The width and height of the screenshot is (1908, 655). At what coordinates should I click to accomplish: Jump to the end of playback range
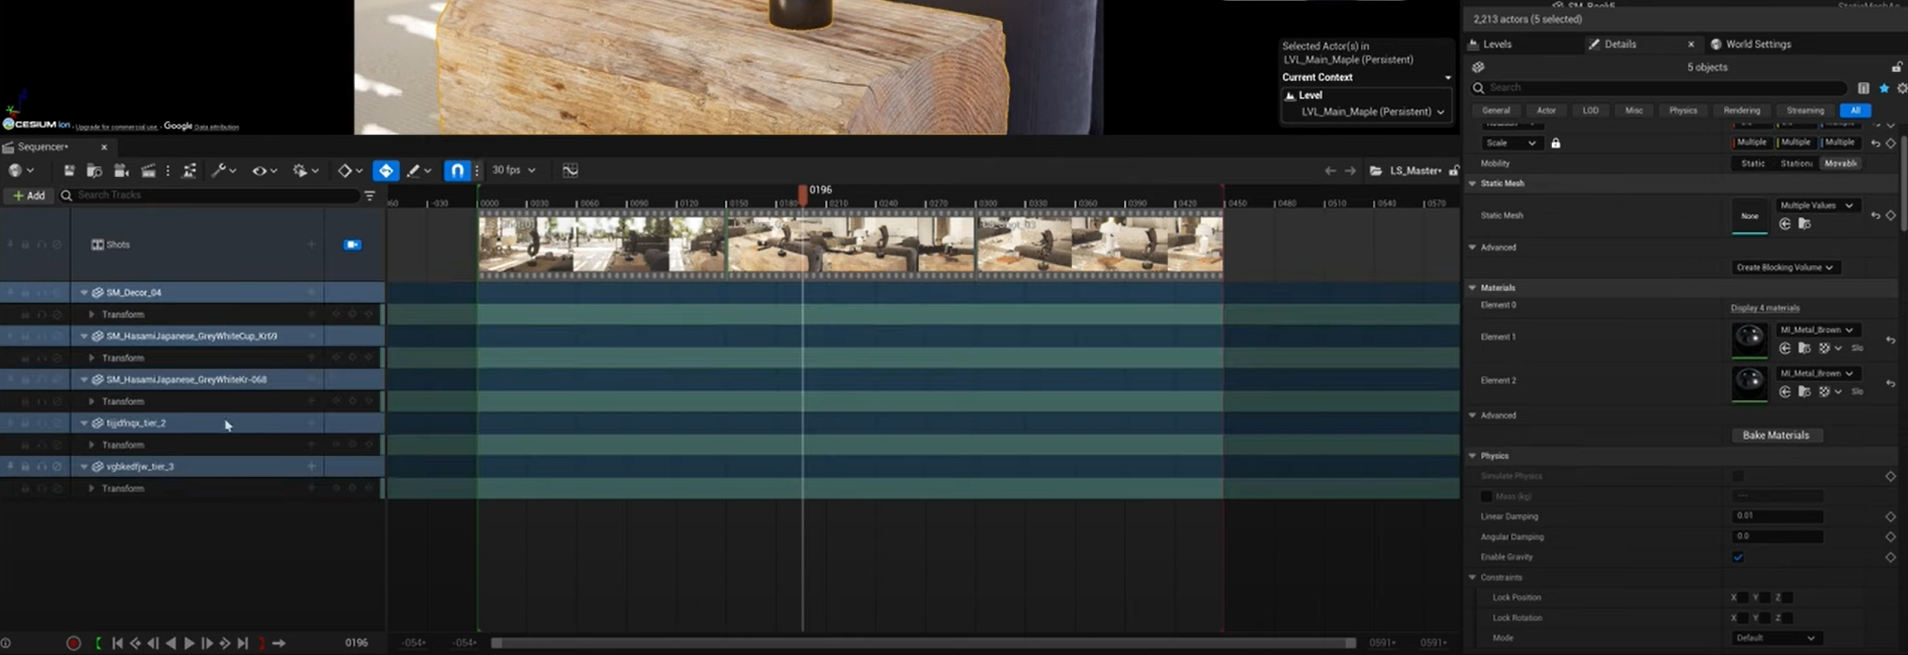[x=243, y=644]
